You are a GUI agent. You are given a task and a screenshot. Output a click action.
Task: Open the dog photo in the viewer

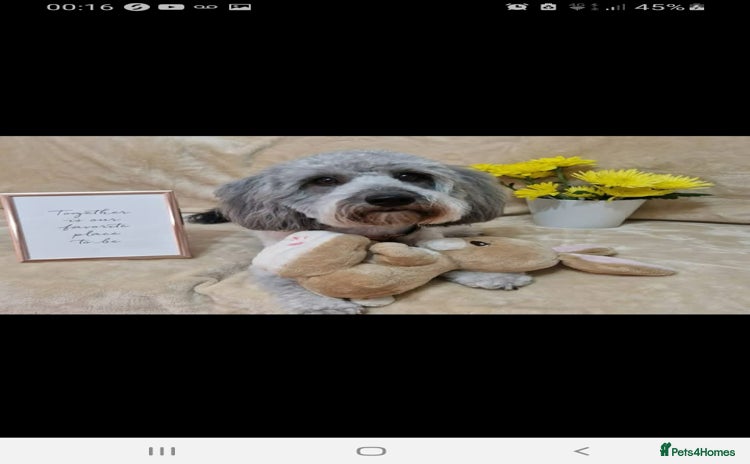point(375,225)
